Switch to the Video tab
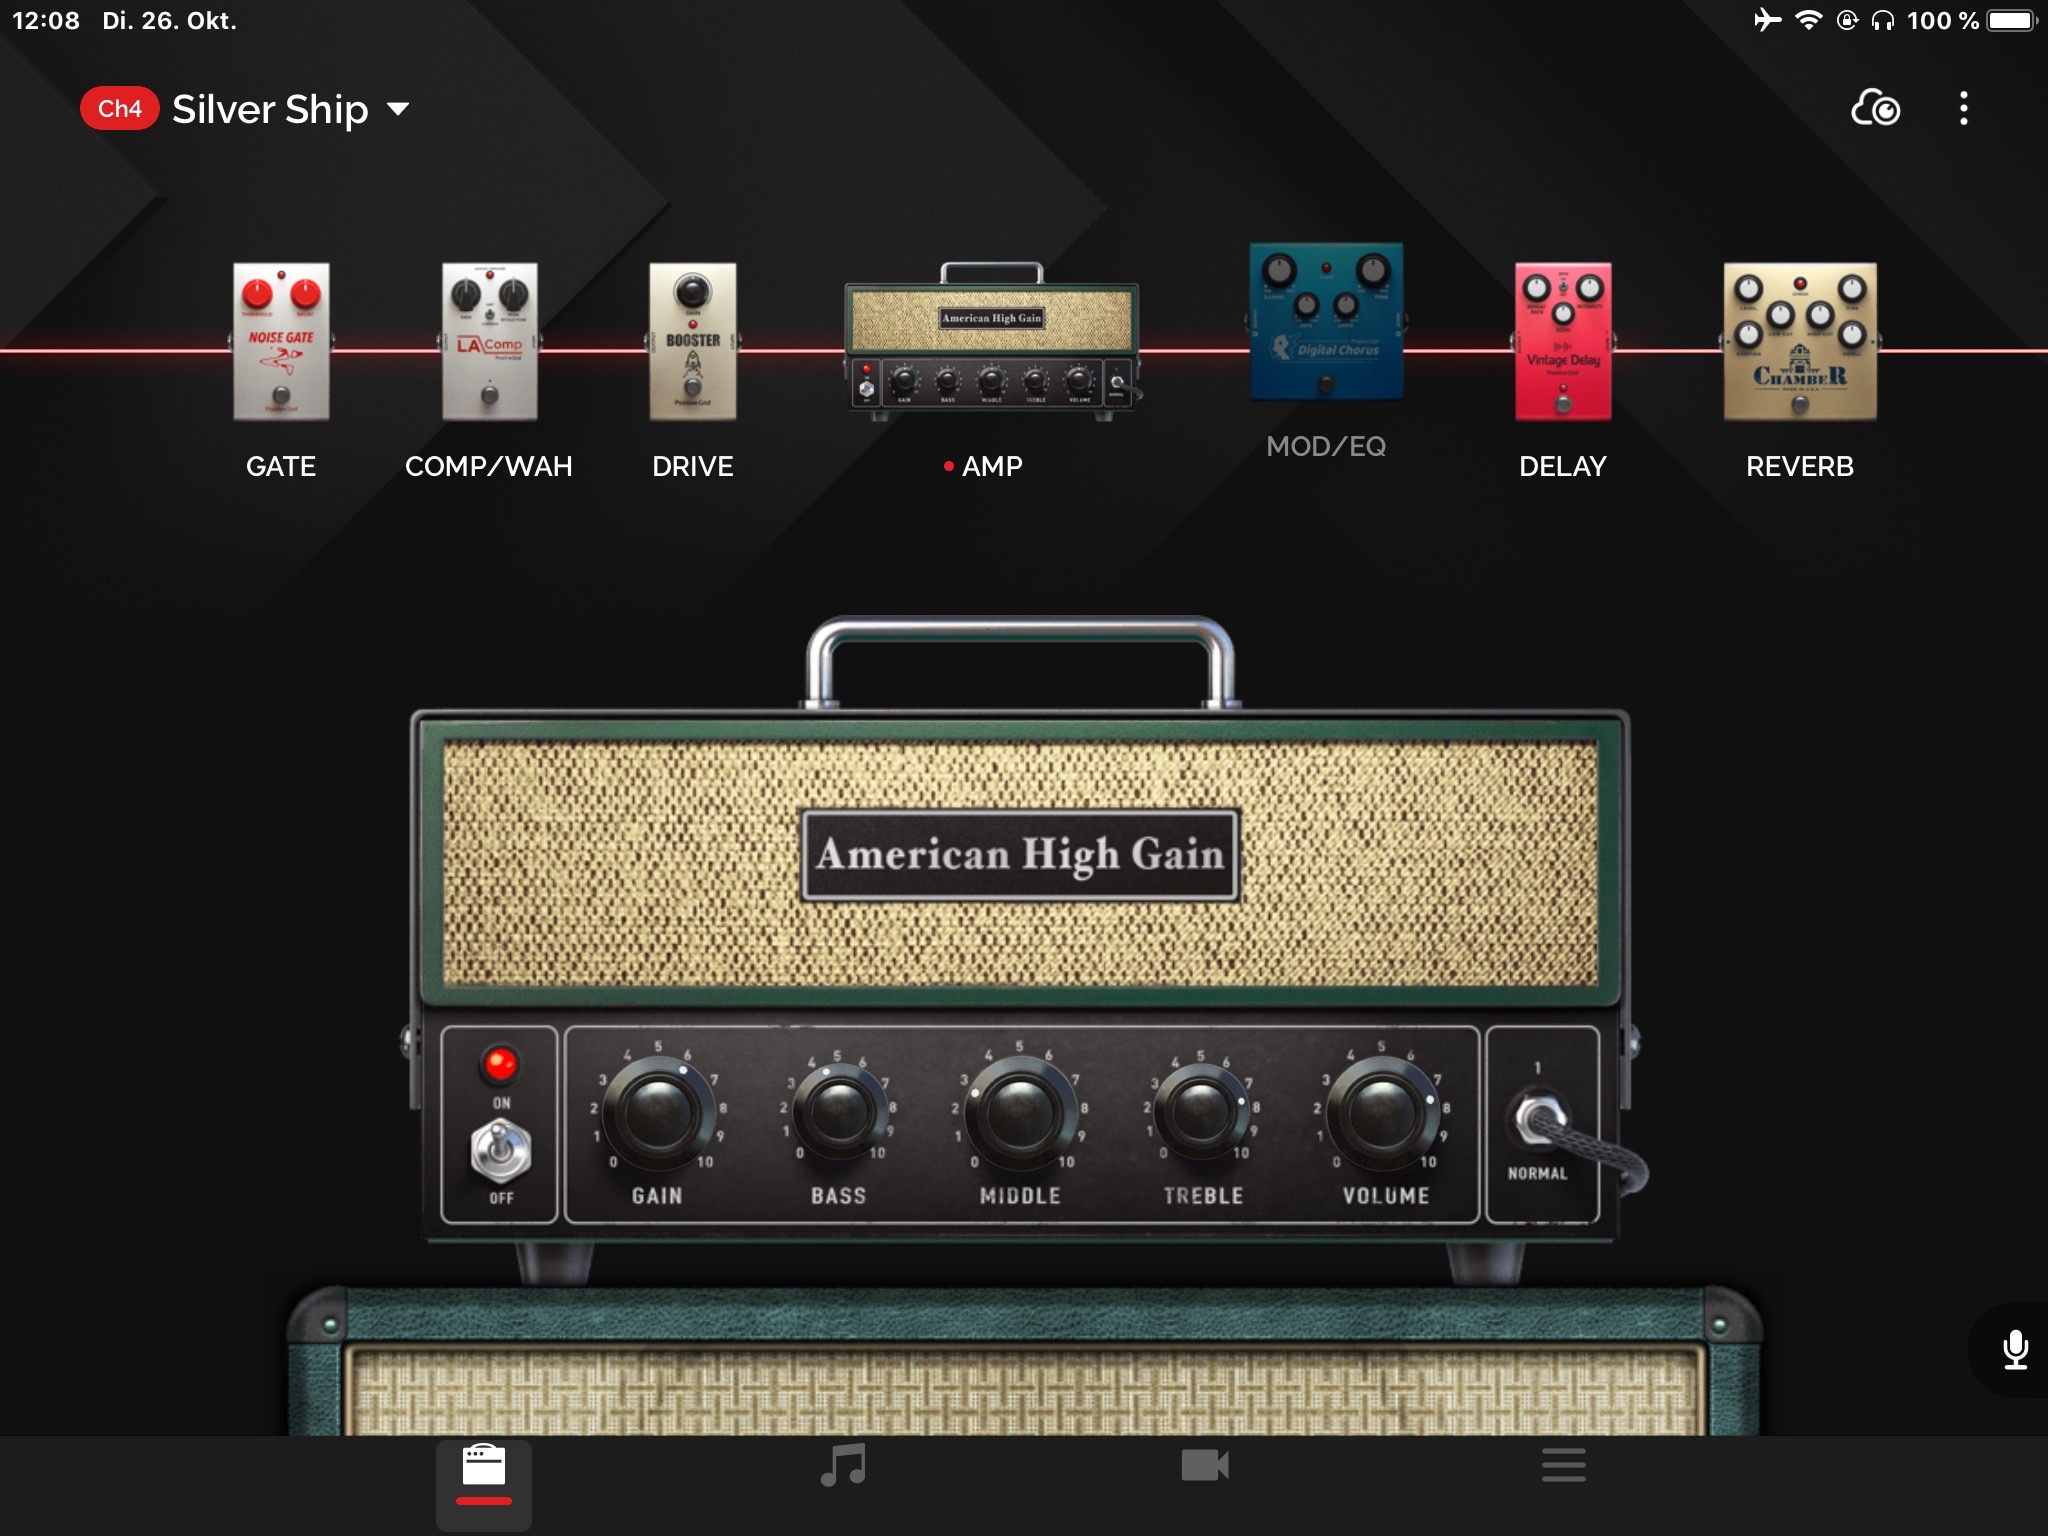Viewport: 2048px width, 1536px height. tap(1204, 1465)
